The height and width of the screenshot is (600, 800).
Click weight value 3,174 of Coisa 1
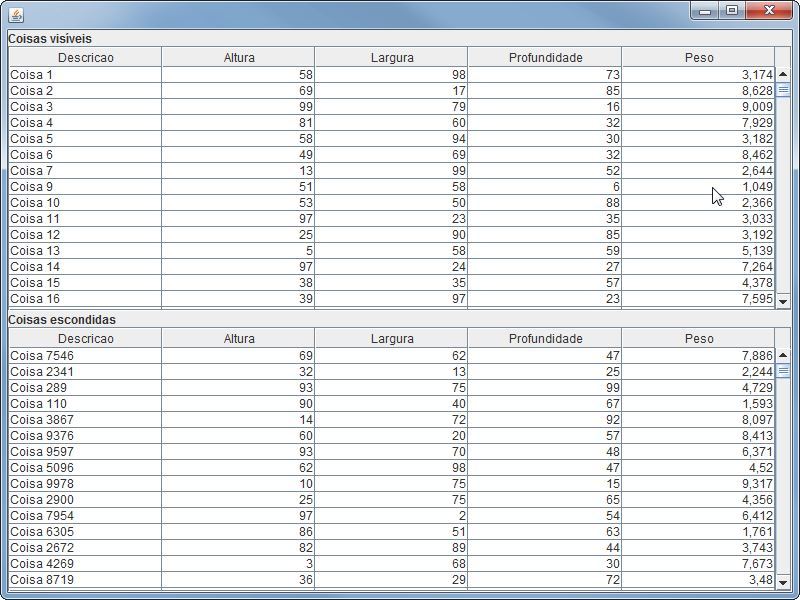click(x=698, y=74)
